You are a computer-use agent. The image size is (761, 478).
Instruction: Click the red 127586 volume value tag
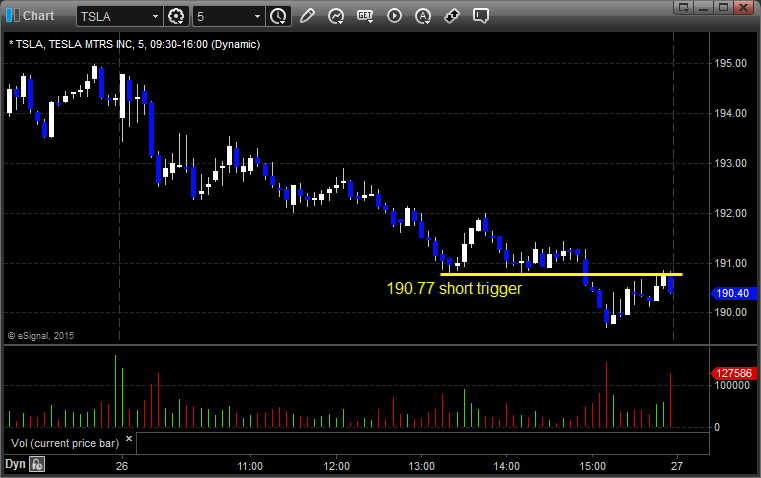click(x=733, y=373)
